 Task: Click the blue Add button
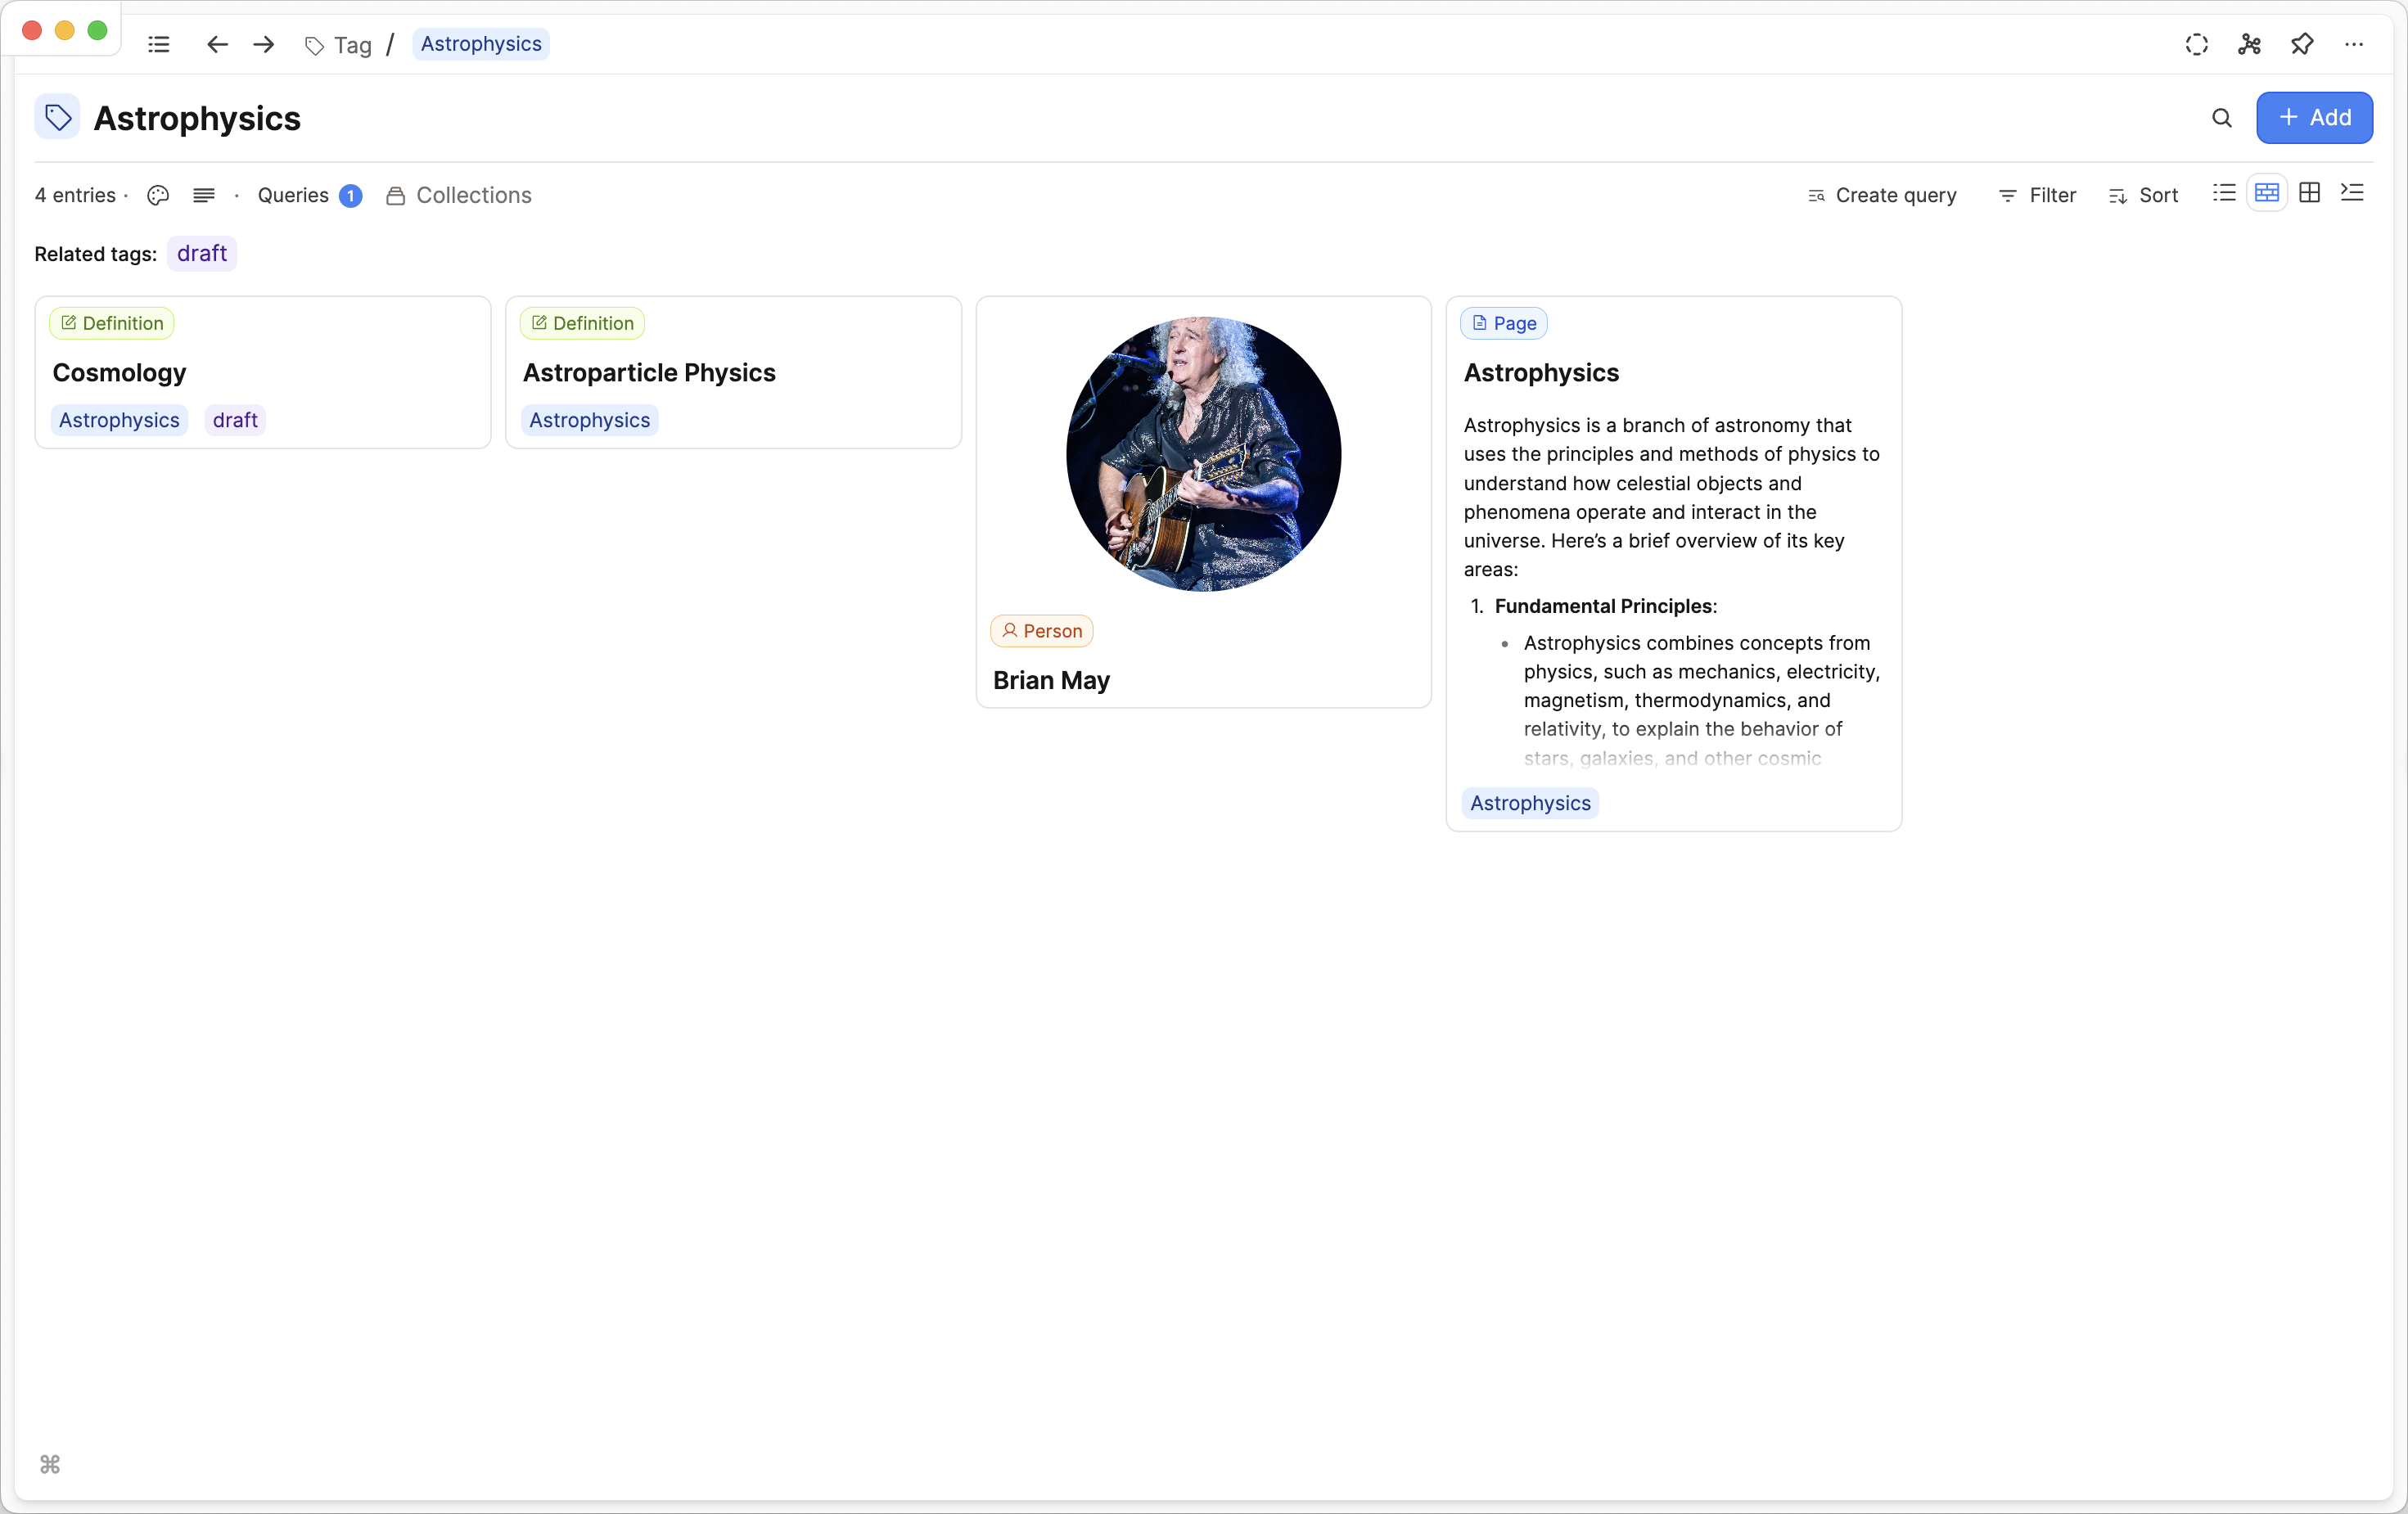[x=2314, y=118]
